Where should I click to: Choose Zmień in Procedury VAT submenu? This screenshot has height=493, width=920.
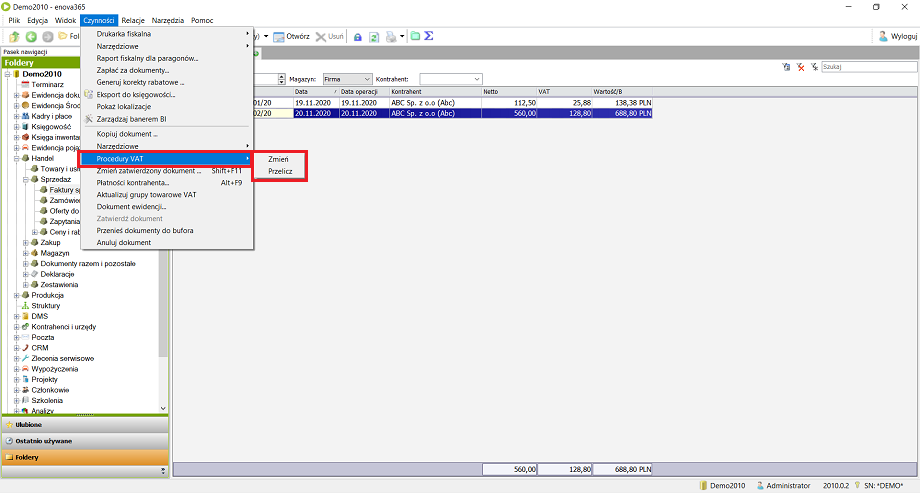point(279,159)
